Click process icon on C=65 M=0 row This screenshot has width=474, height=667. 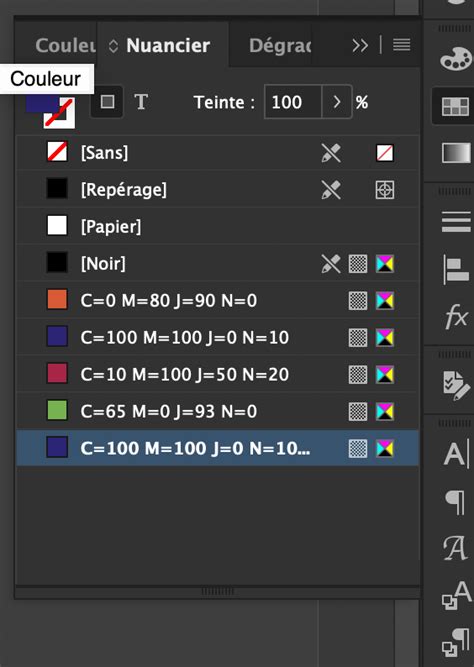coord(358,412)
